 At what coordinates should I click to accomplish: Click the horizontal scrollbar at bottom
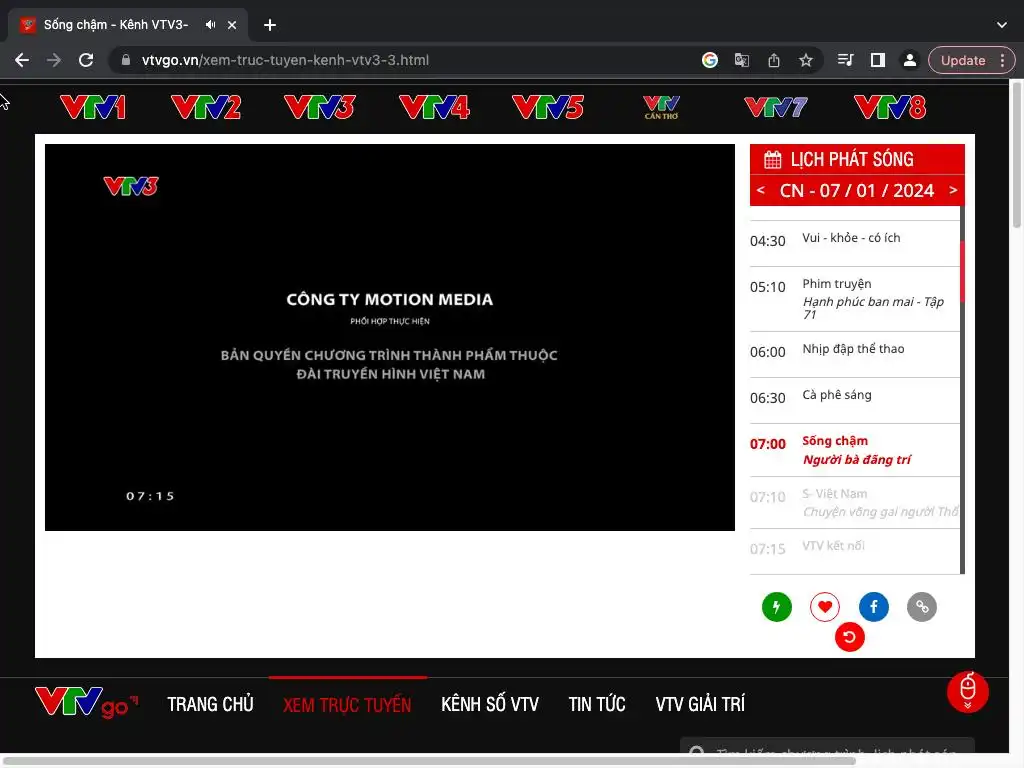click(x=428, y=761)
